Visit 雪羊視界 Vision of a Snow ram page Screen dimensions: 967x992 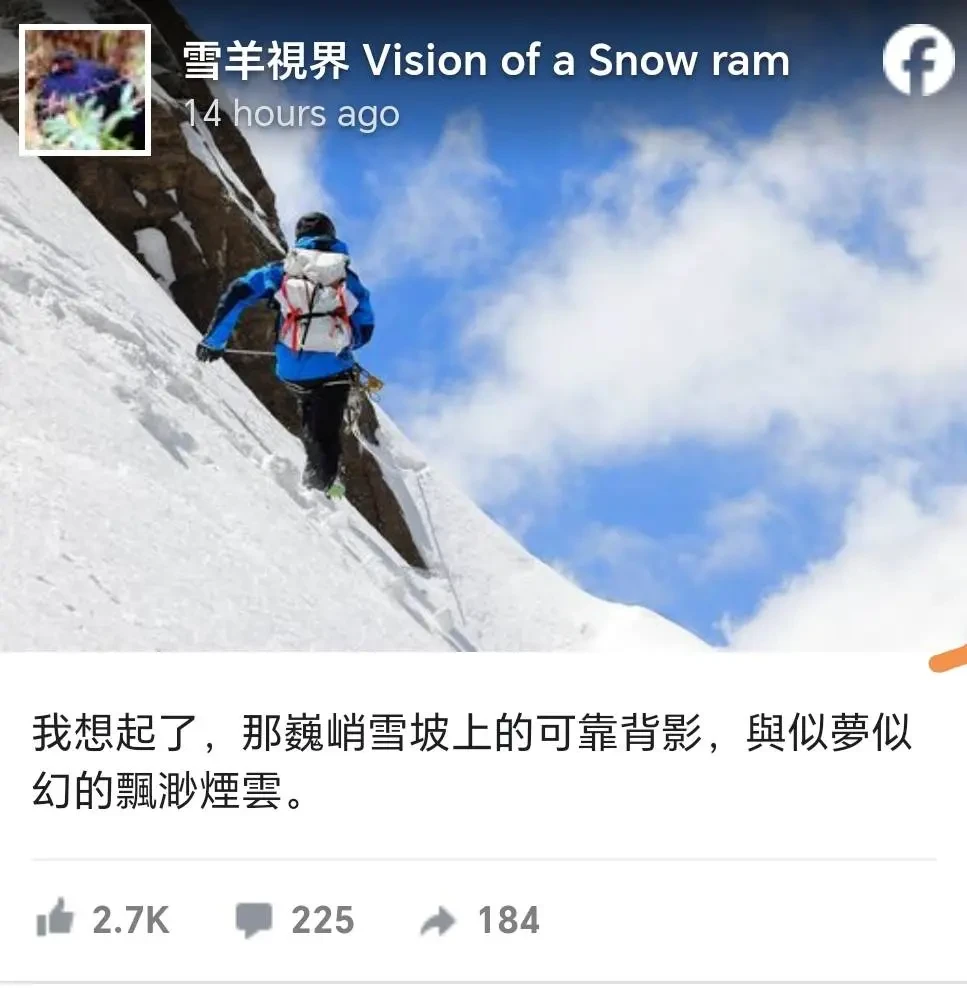(x=486, y=61)
